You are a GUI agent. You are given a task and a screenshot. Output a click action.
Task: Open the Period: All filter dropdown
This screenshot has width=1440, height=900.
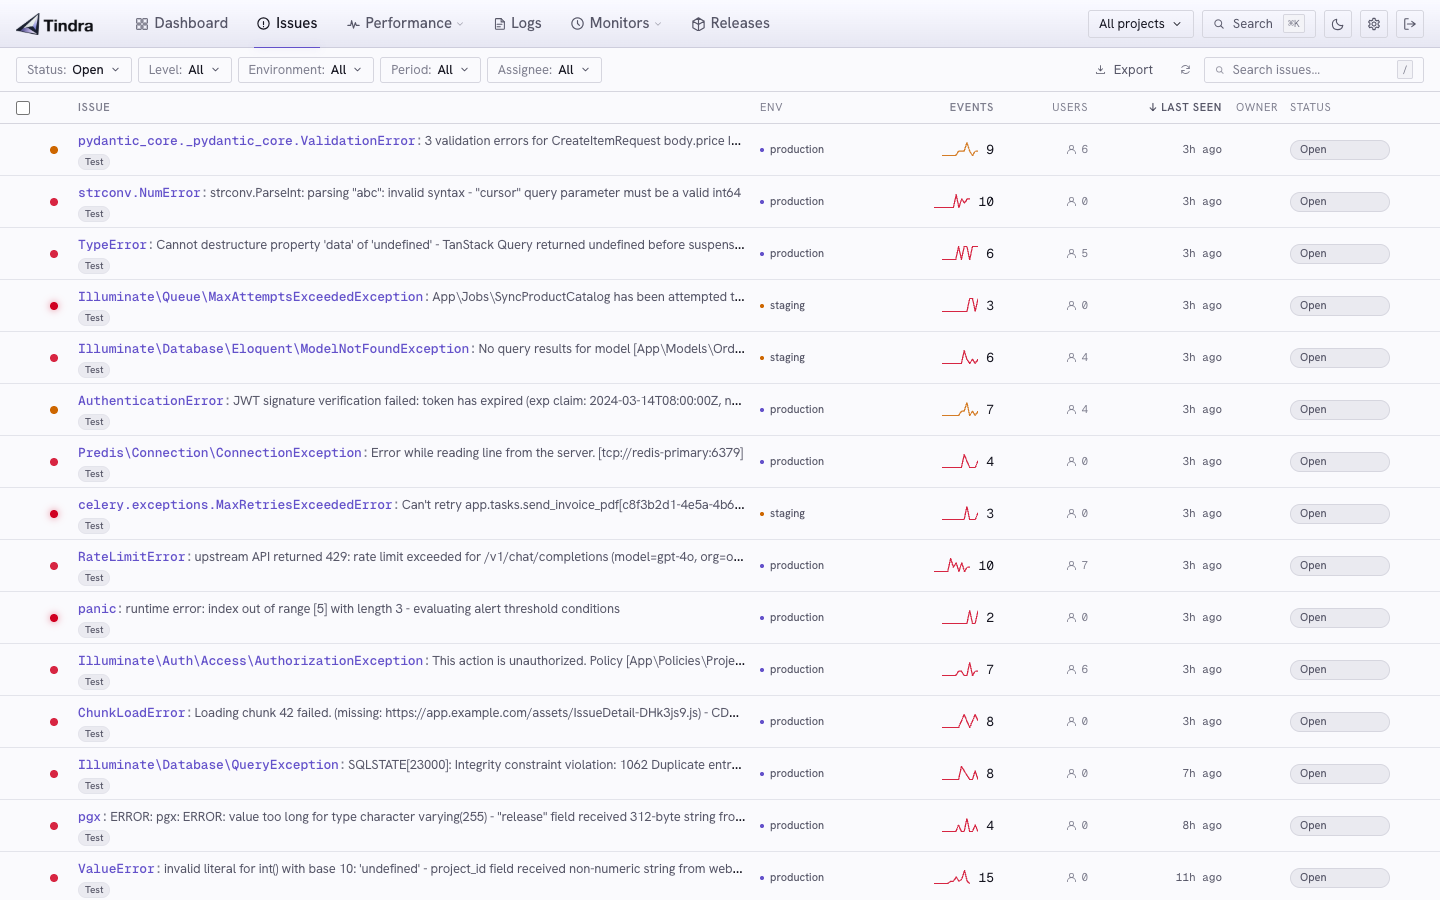[x=431, y=70]
